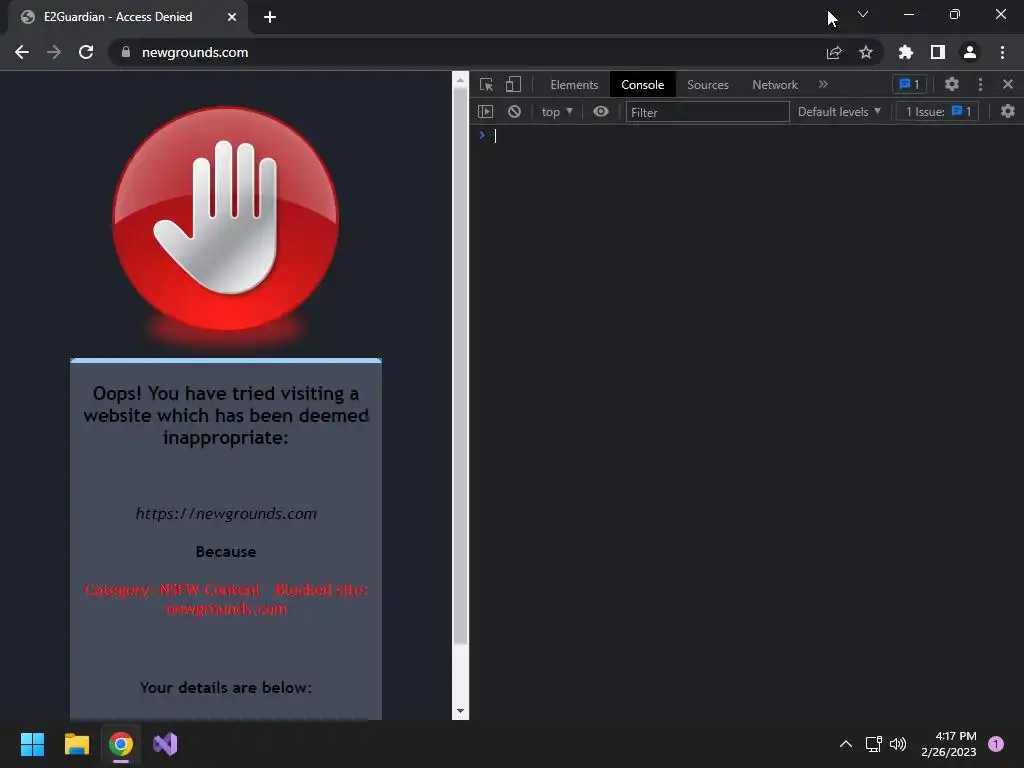
Task: Click the browser forward arrow
Action: 54,52
